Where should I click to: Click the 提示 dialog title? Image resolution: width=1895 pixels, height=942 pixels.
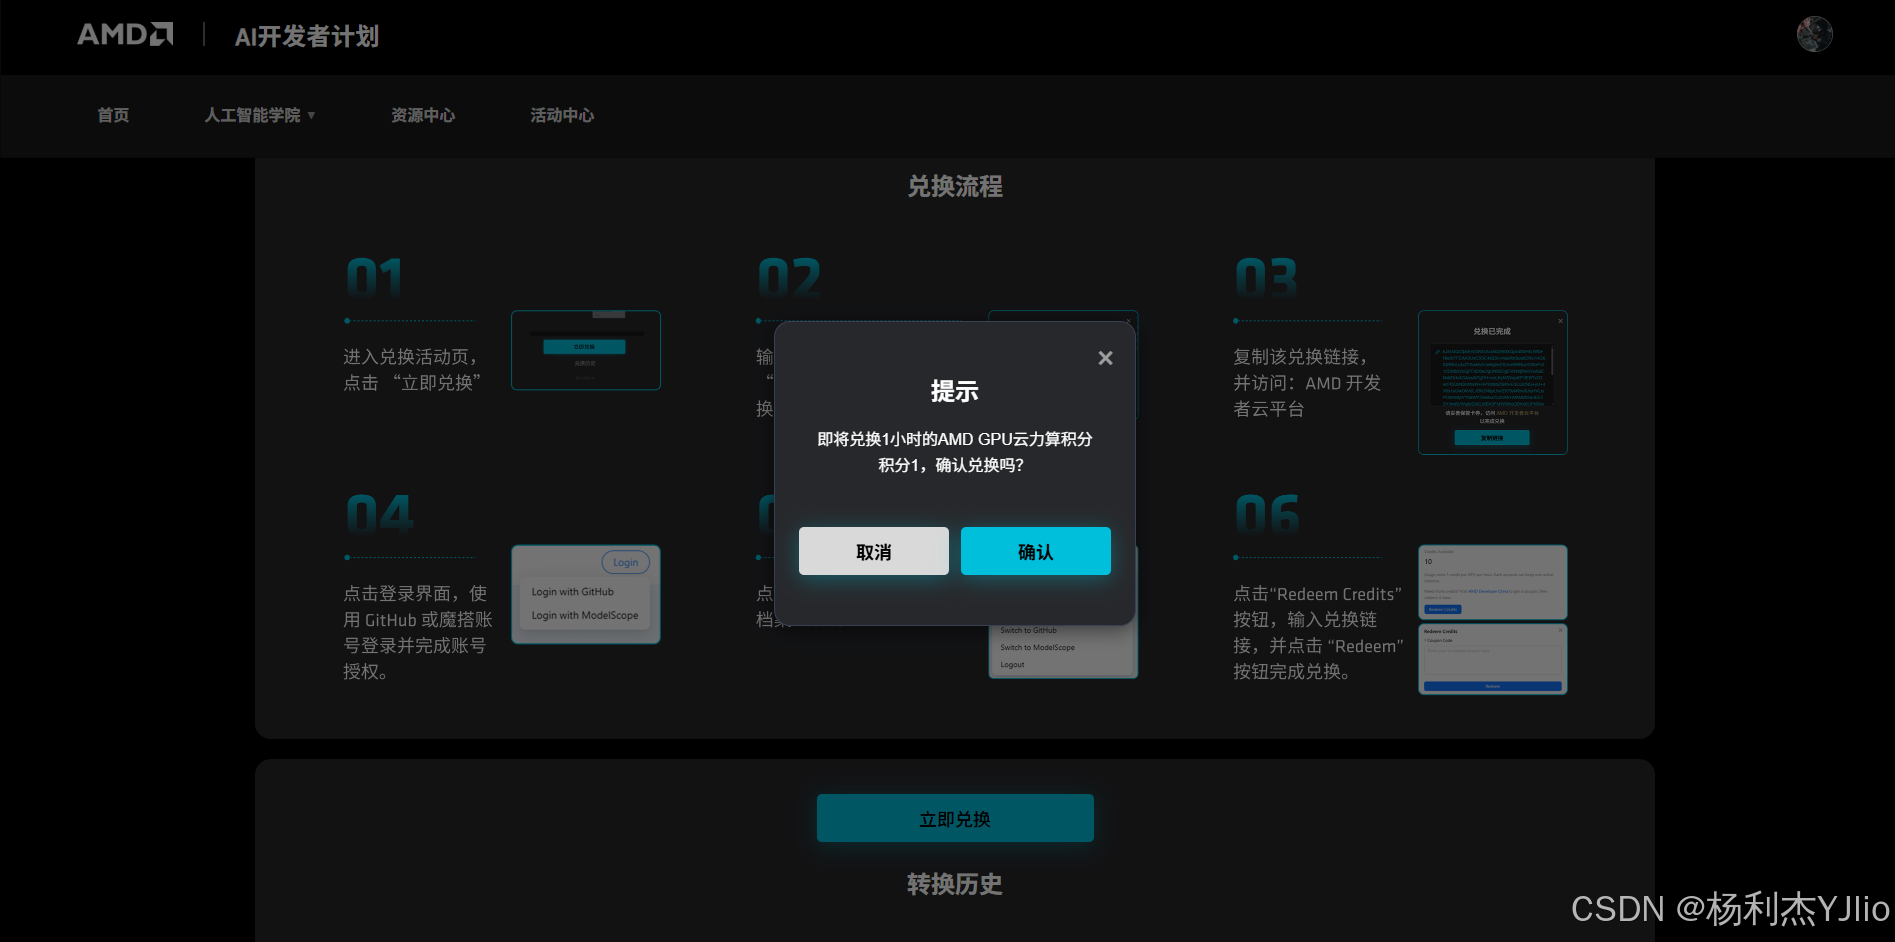click(x=955, y=391)
